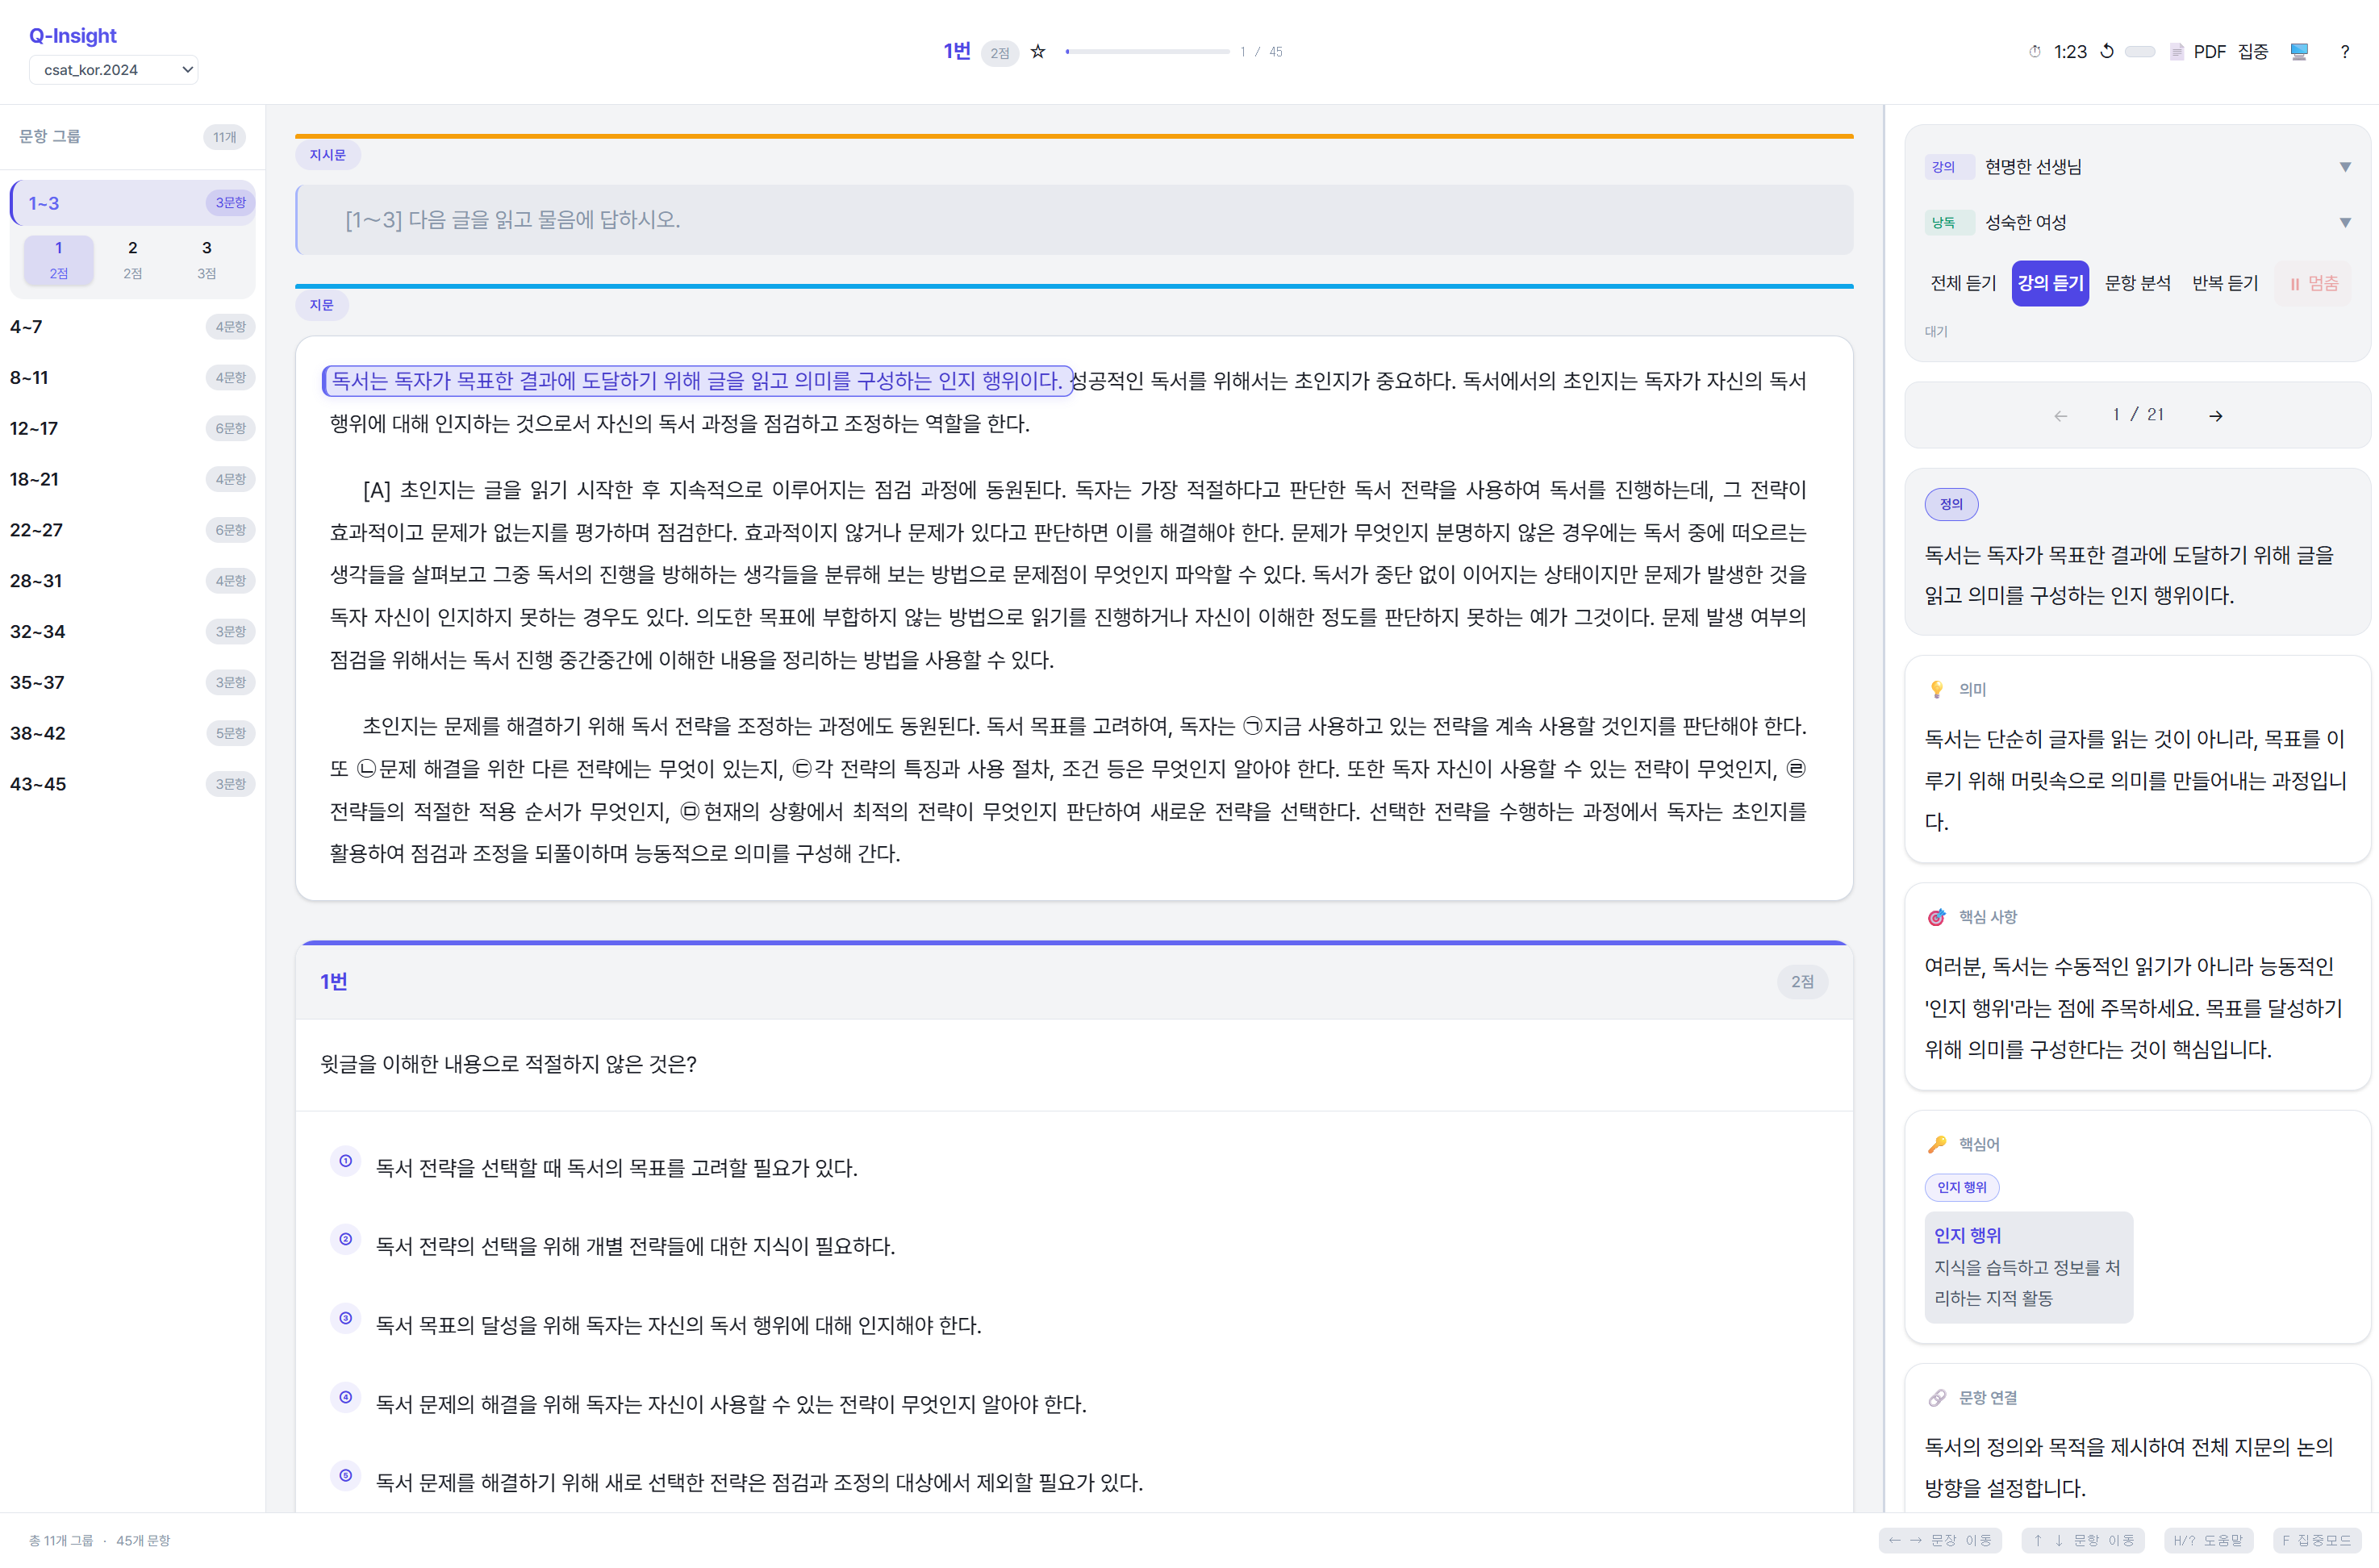The width and height of the screenshot is (2379, 1568).
Task: Select question group 4~7 in sidebar
Action: click(x=130, y=326)
